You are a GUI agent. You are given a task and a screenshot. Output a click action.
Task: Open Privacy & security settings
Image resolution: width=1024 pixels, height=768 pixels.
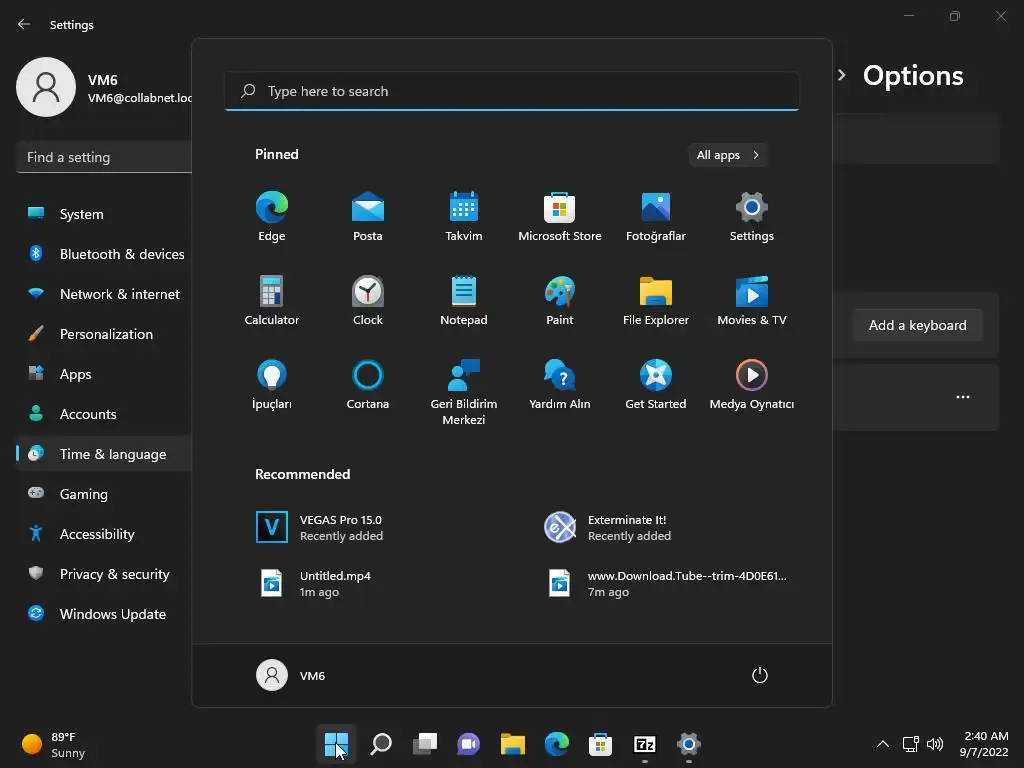104,574
